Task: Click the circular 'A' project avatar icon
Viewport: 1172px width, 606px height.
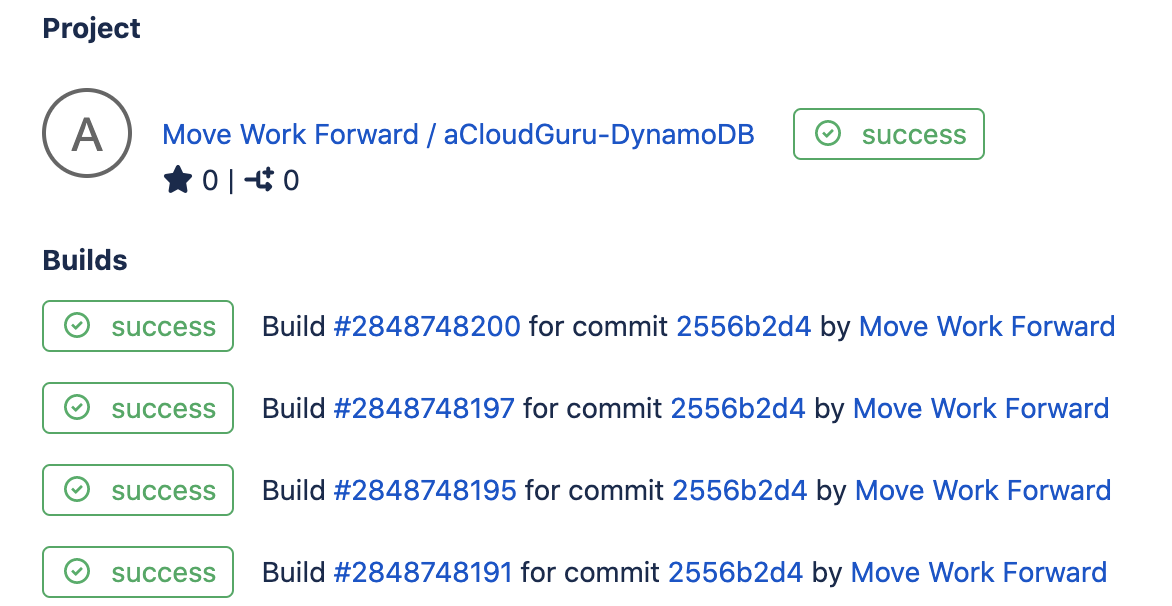Action: point(86,133)
